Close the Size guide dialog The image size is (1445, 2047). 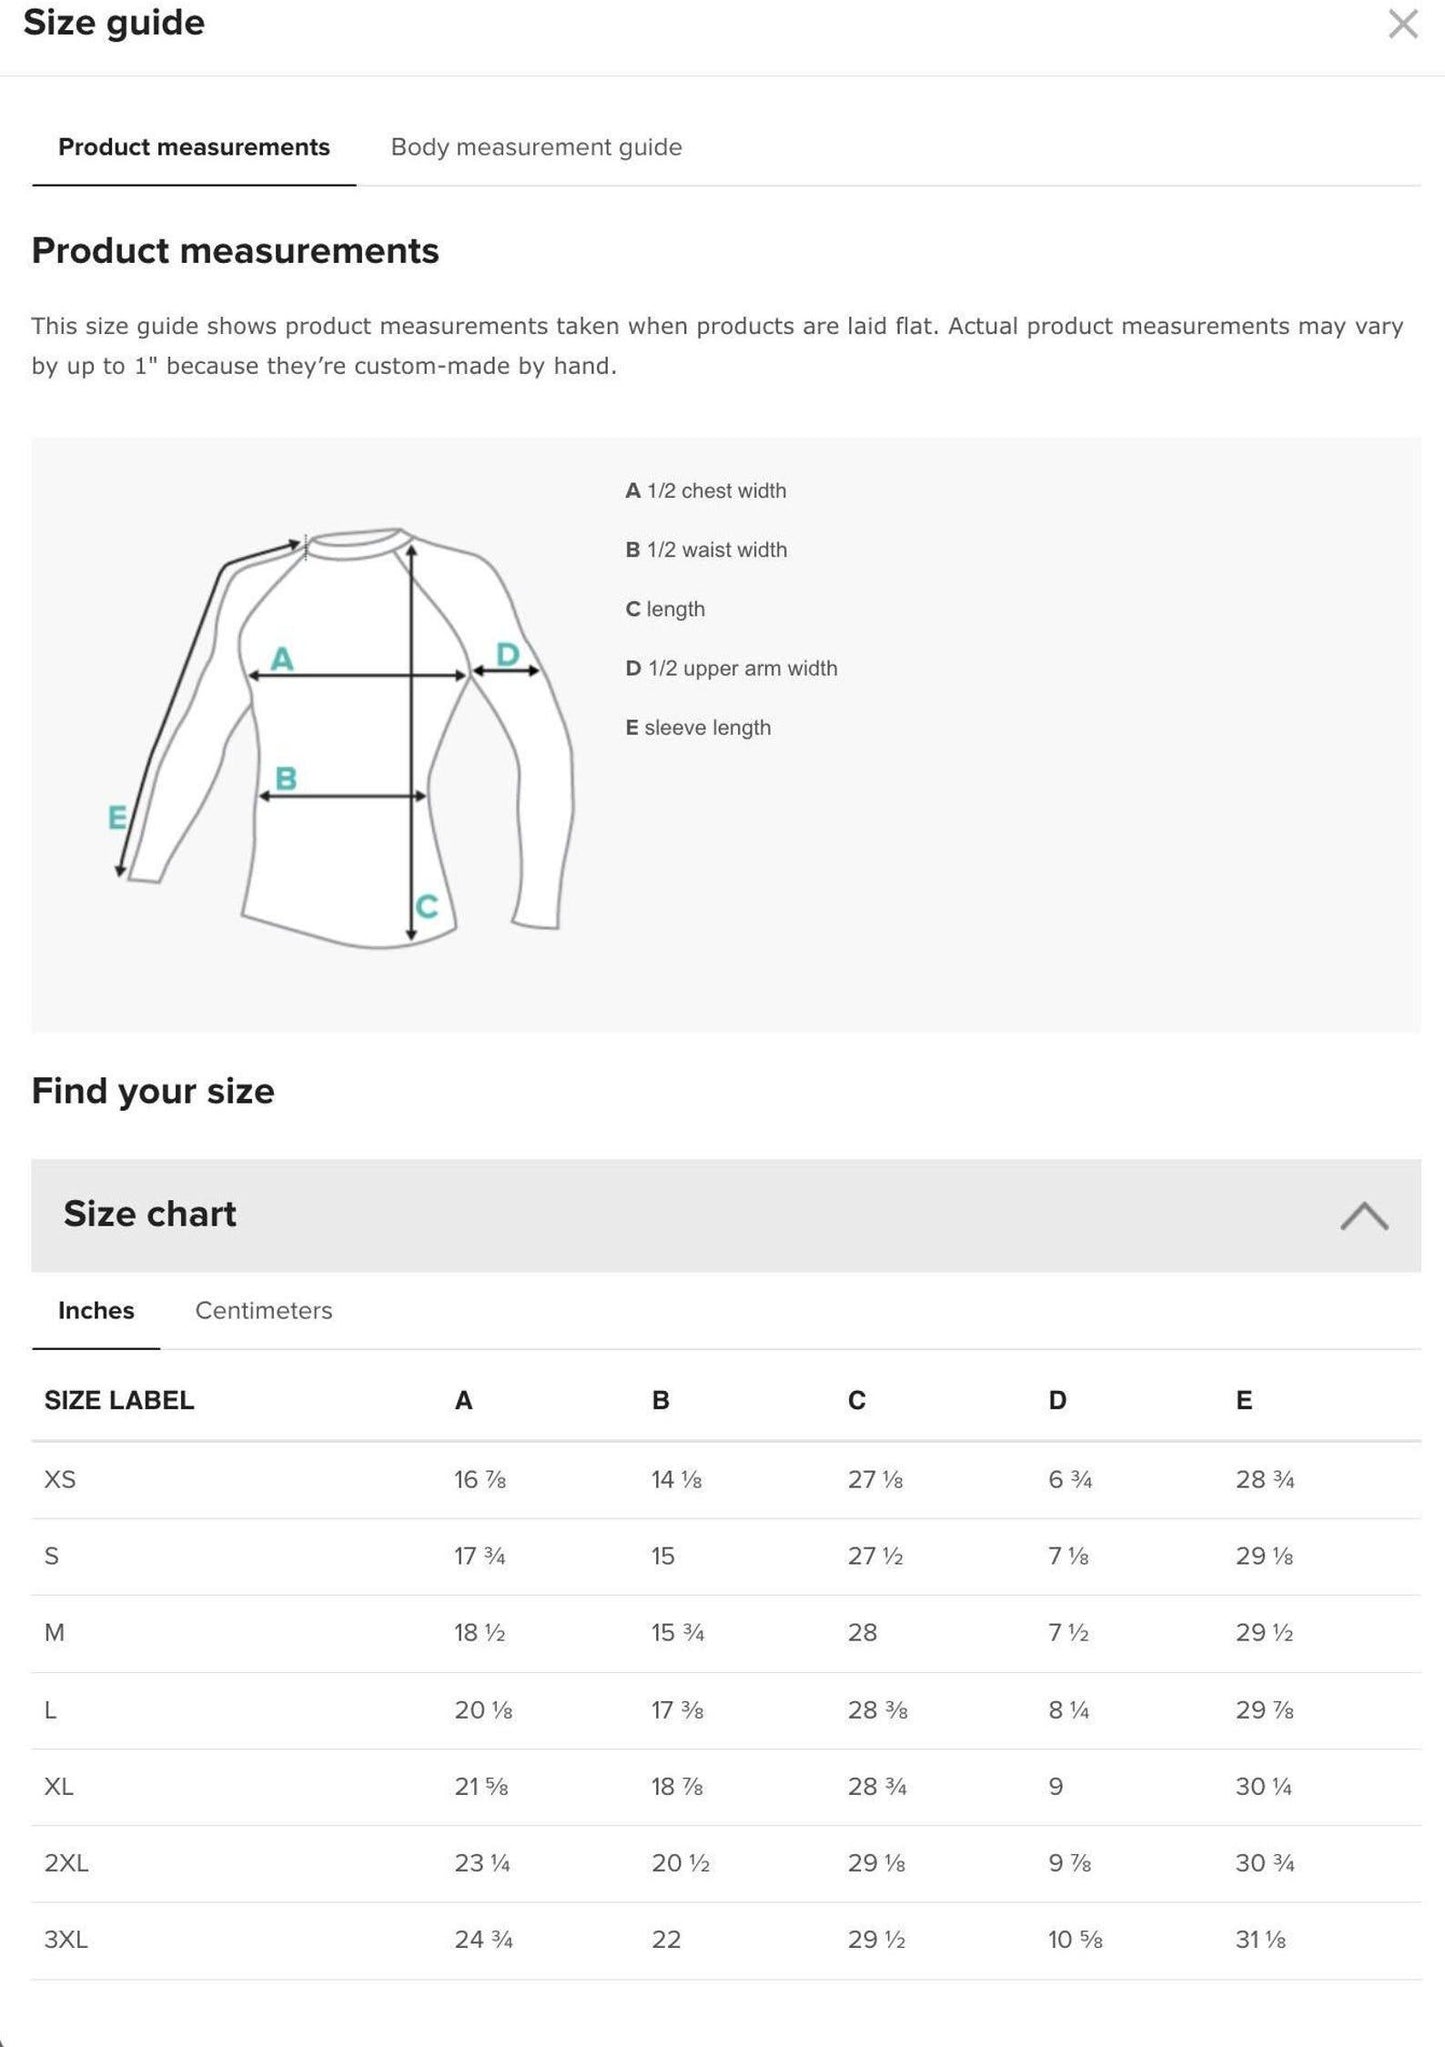coord(1402,24)
